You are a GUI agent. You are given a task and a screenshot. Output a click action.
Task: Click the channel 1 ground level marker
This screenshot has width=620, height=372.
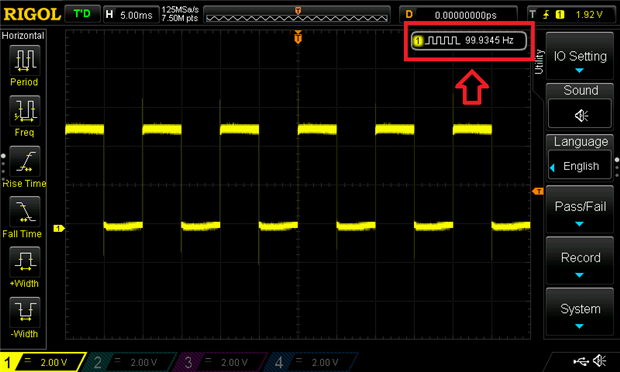(x=59, y=228)
